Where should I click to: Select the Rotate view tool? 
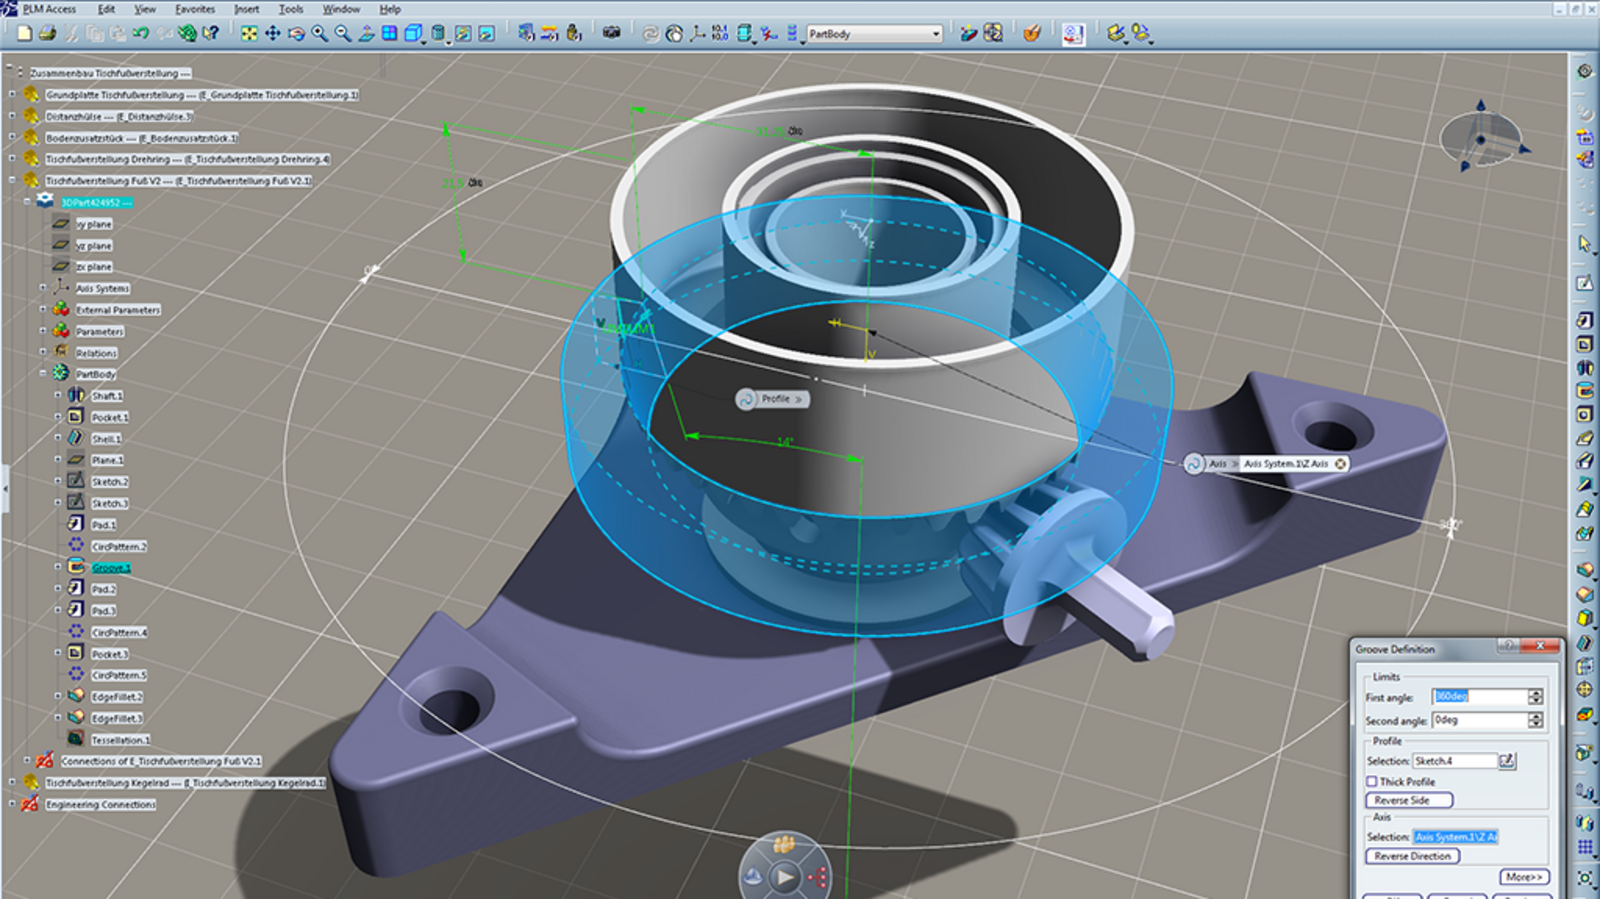point(296,33)
